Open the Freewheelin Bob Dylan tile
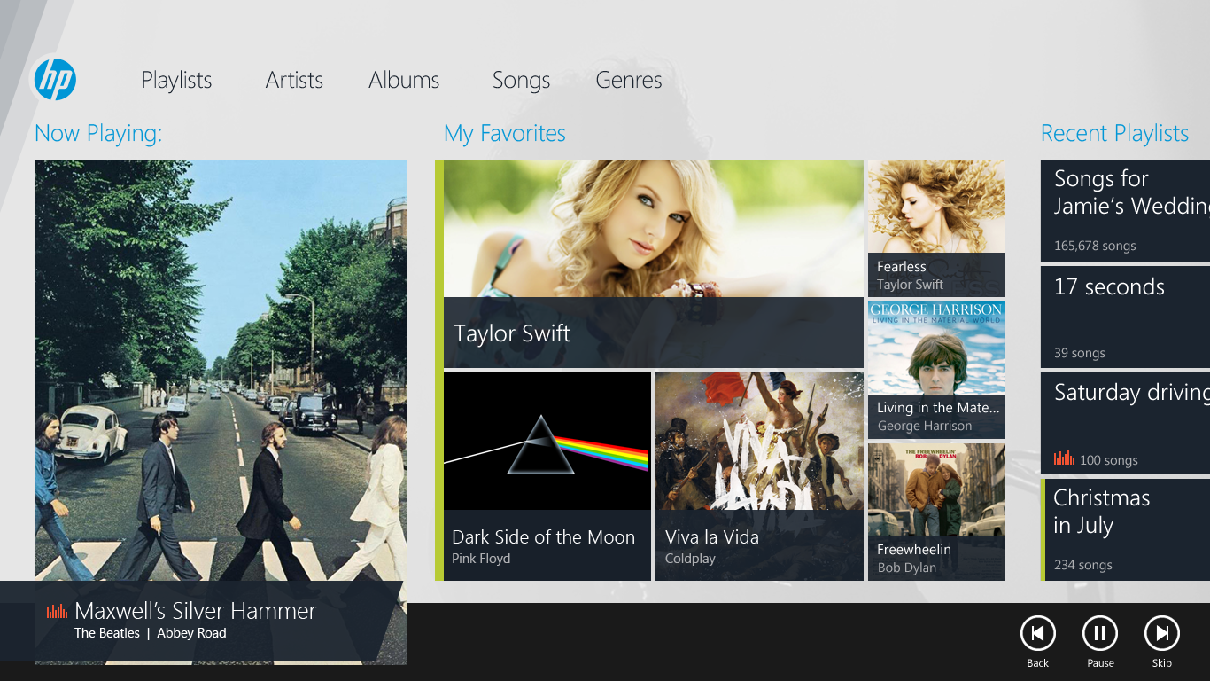Image resolution: width=1210 pixels, height=681 pixels. (936, 512)
